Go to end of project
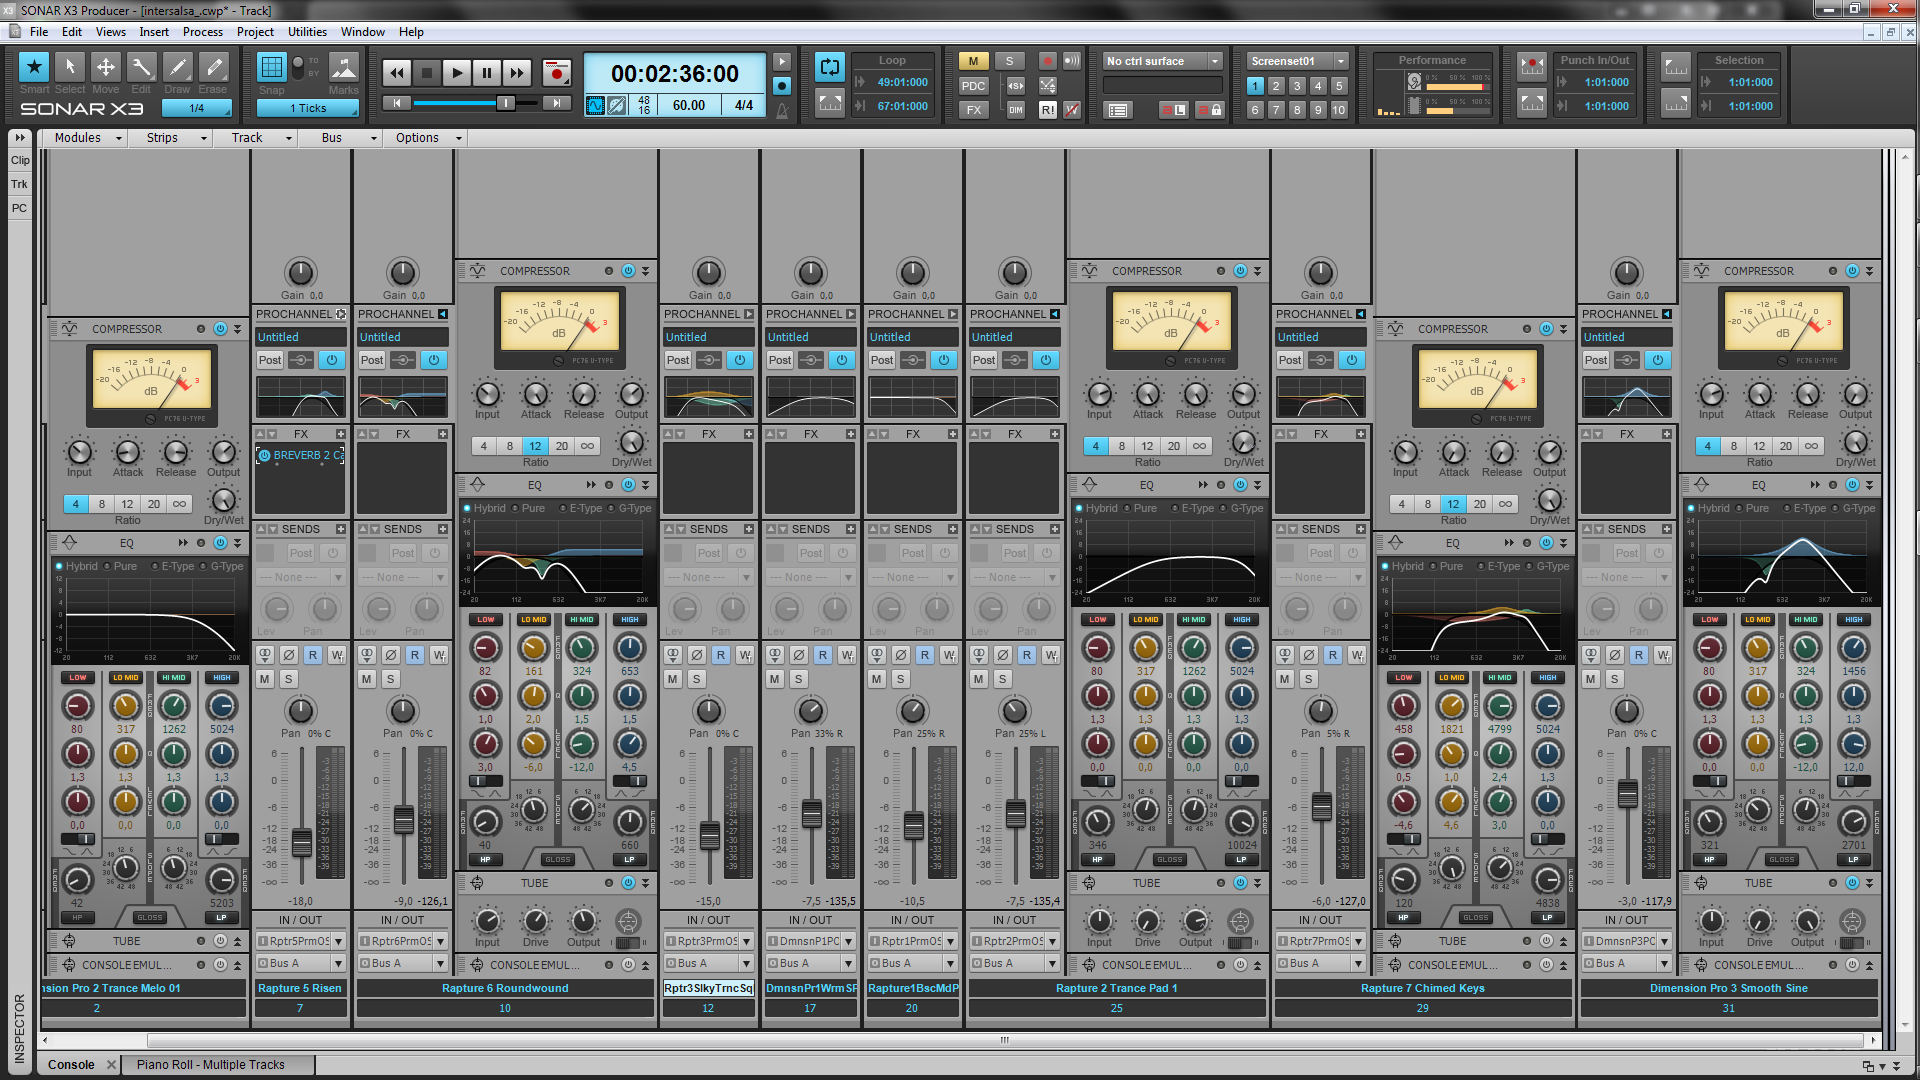This screenshot has width=1920, height=1080. [x=557, y=103]
